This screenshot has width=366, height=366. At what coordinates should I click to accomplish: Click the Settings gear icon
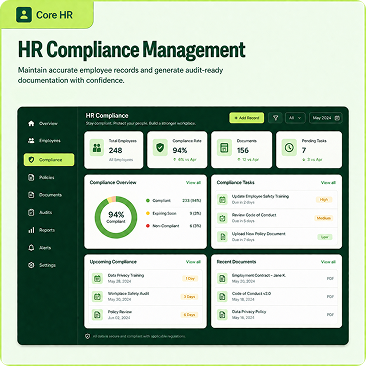31,265
